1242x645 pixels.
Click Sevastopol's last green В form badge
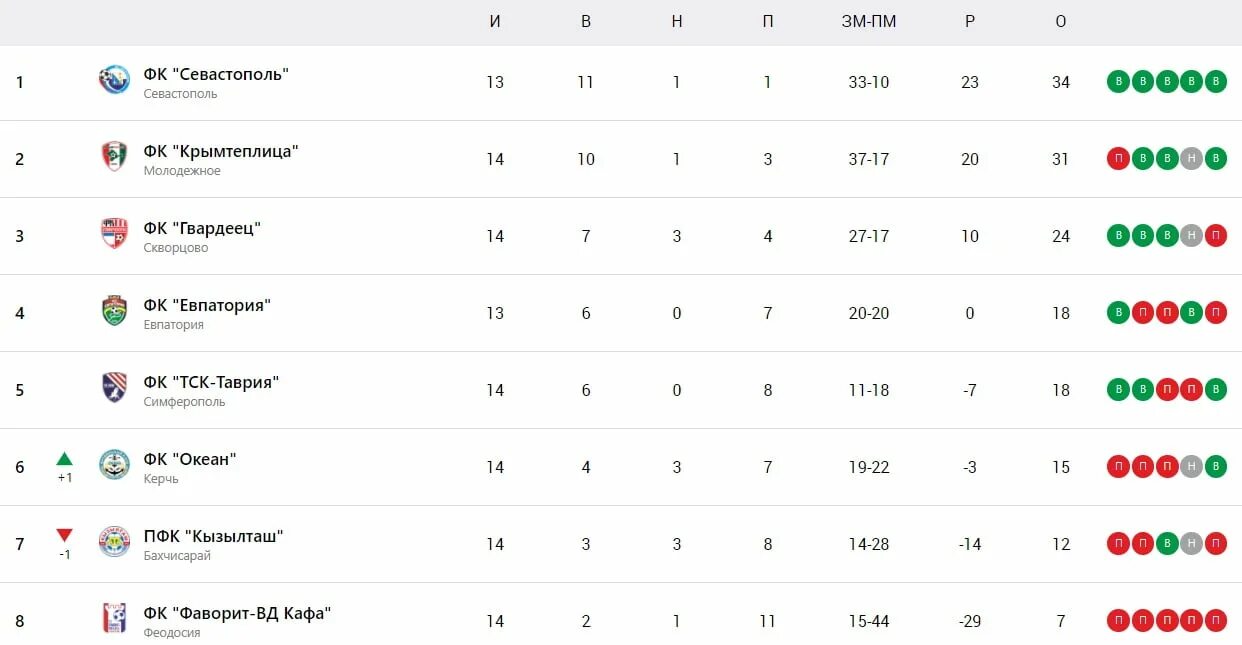point(1215,81)
